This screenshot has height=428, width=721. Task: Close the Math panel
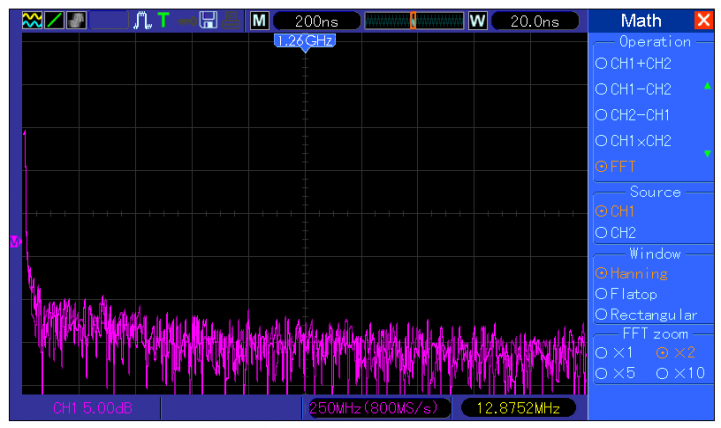point(703,20)
